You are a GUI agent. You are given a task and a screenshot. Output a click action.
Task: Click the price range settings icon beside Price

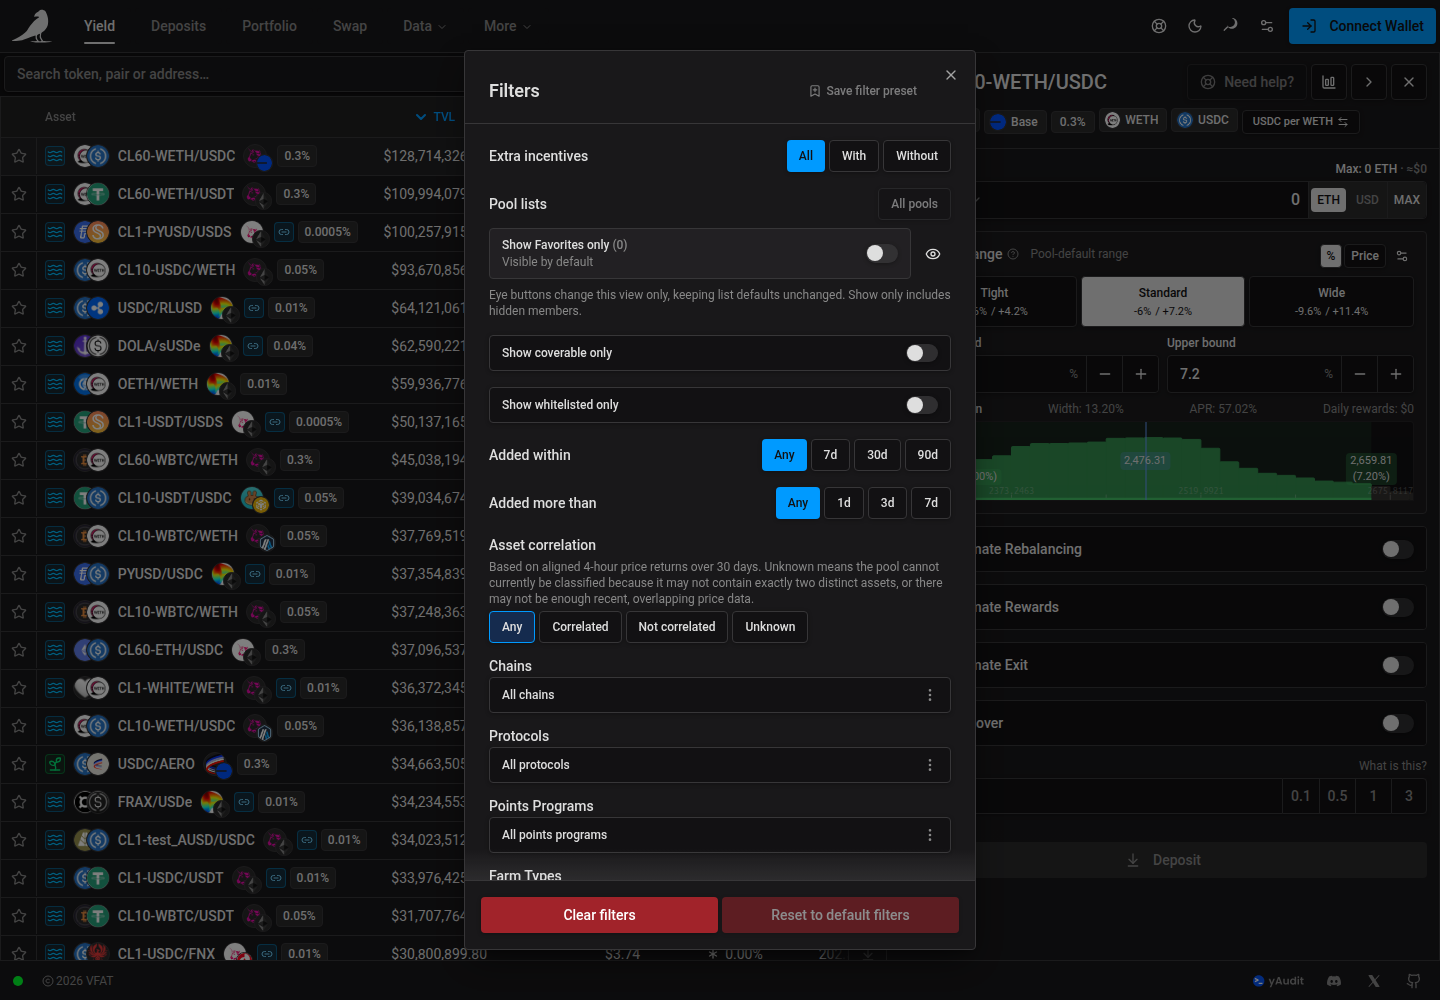tap(1402, 256)
